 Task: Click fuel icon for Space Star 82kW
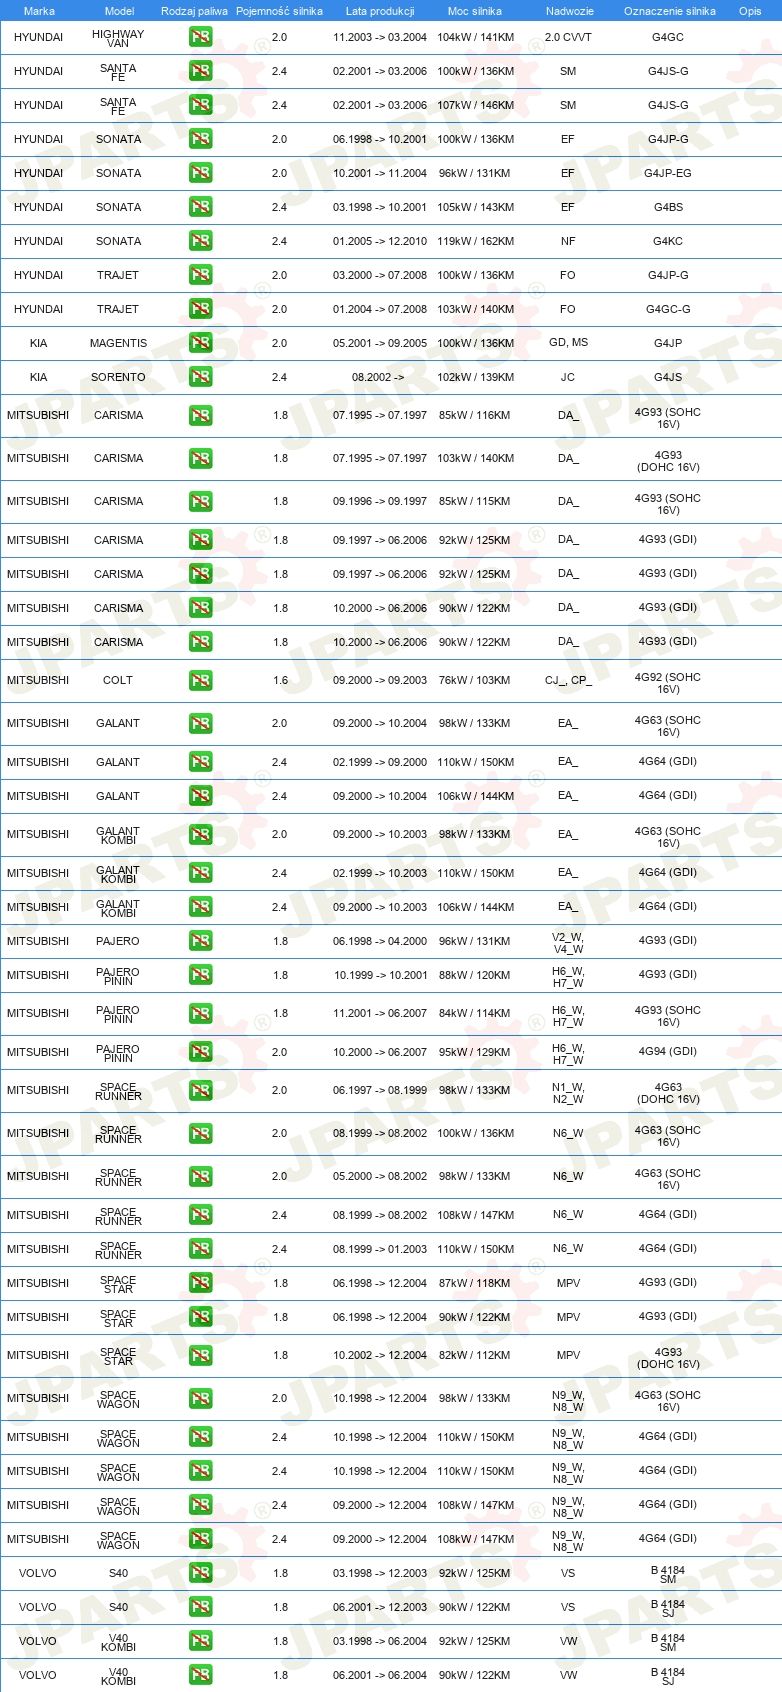coord(200,1355)
